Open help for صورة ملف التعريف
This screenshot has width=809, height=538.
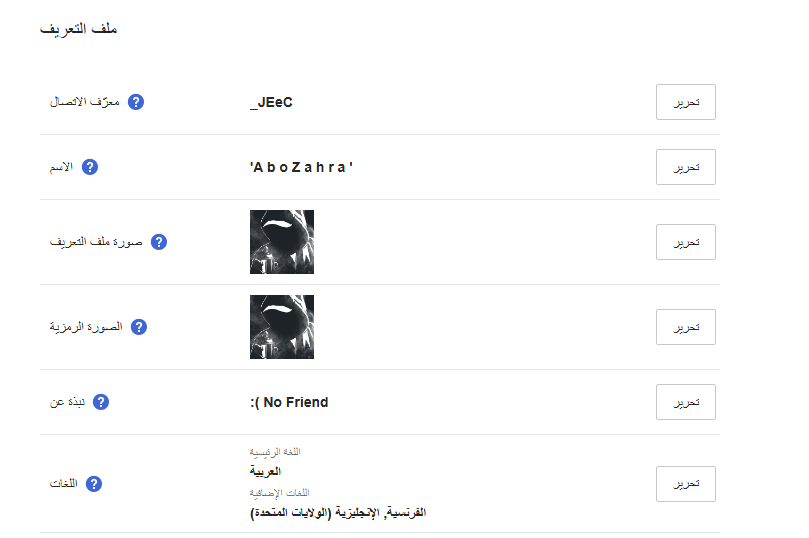point(158,242)
